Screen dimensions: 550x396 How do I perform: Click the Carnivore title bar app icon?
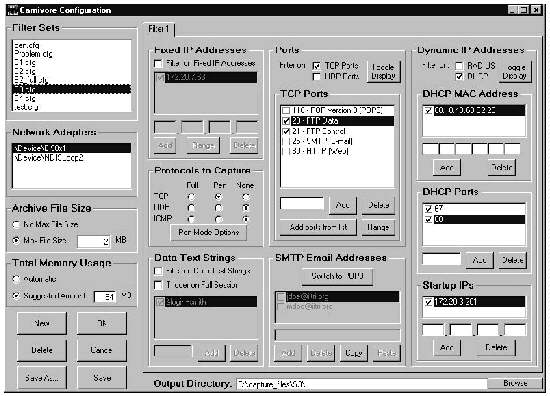(13, 10)
